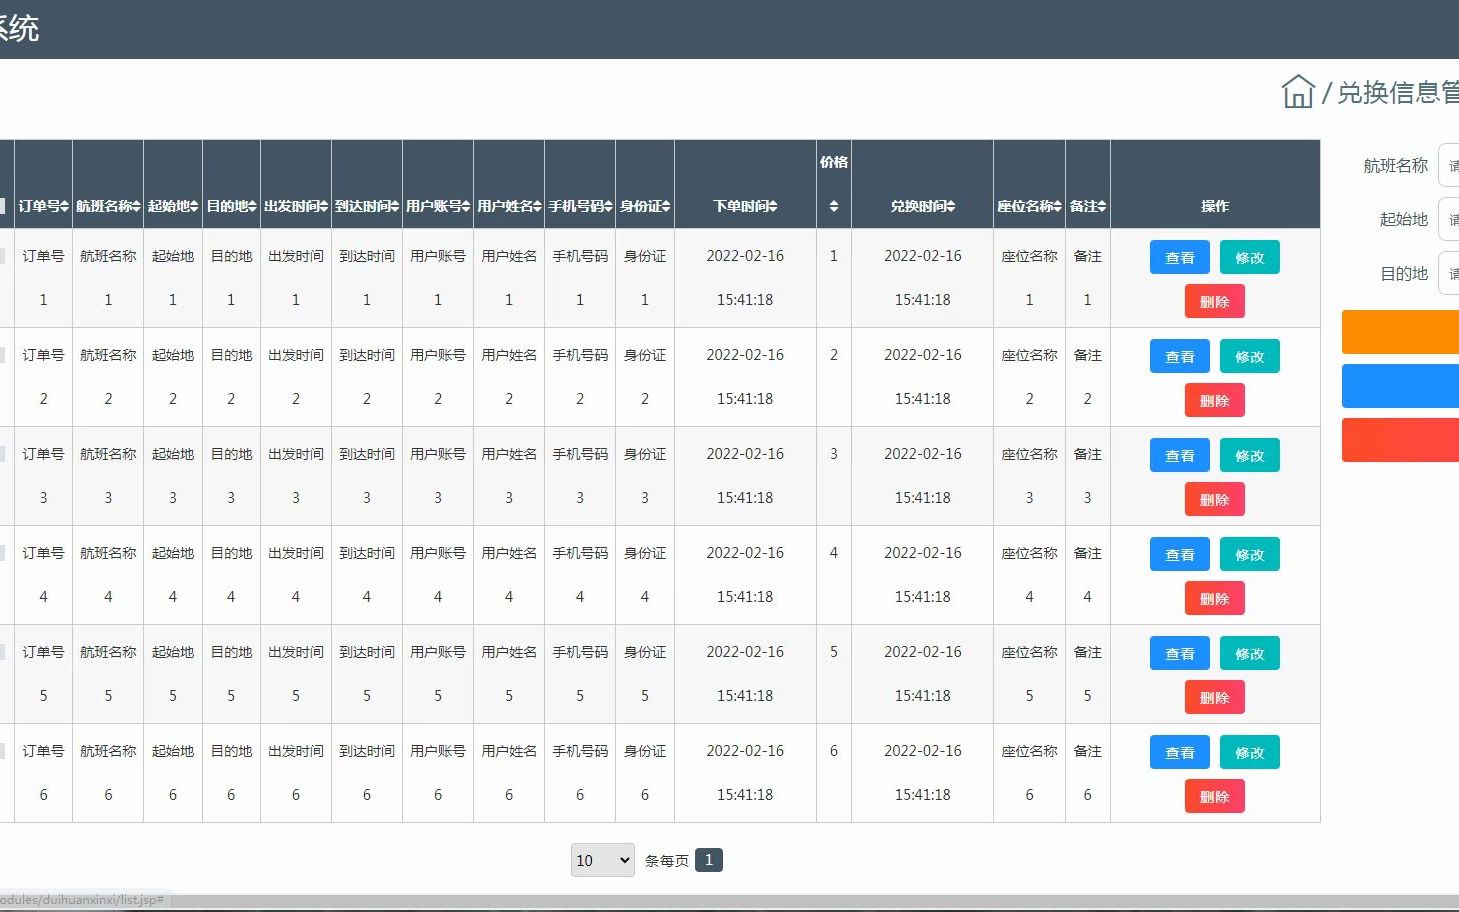The height and width of the screenshot is (912, 1459).
Task: Tick the checkbox for row 3
Action: pyautogui.click(x=2, y=454)
